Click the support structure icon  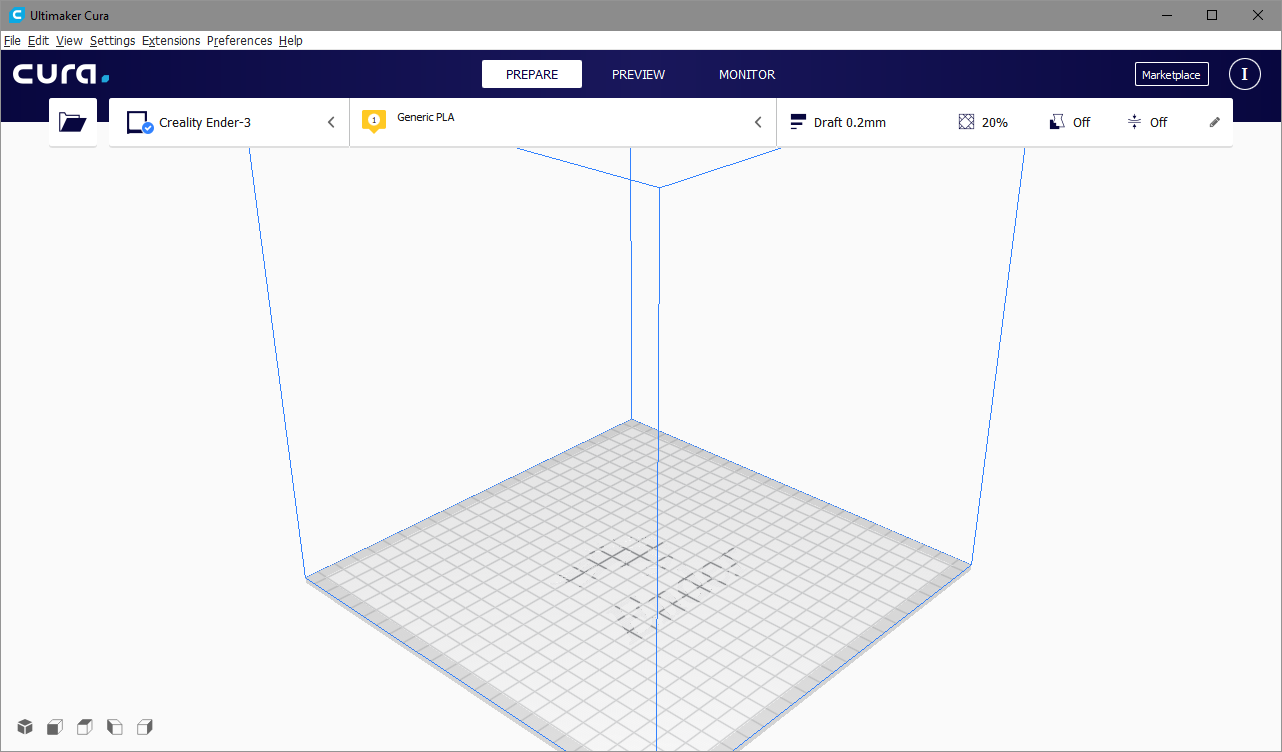click(1057, 122)
